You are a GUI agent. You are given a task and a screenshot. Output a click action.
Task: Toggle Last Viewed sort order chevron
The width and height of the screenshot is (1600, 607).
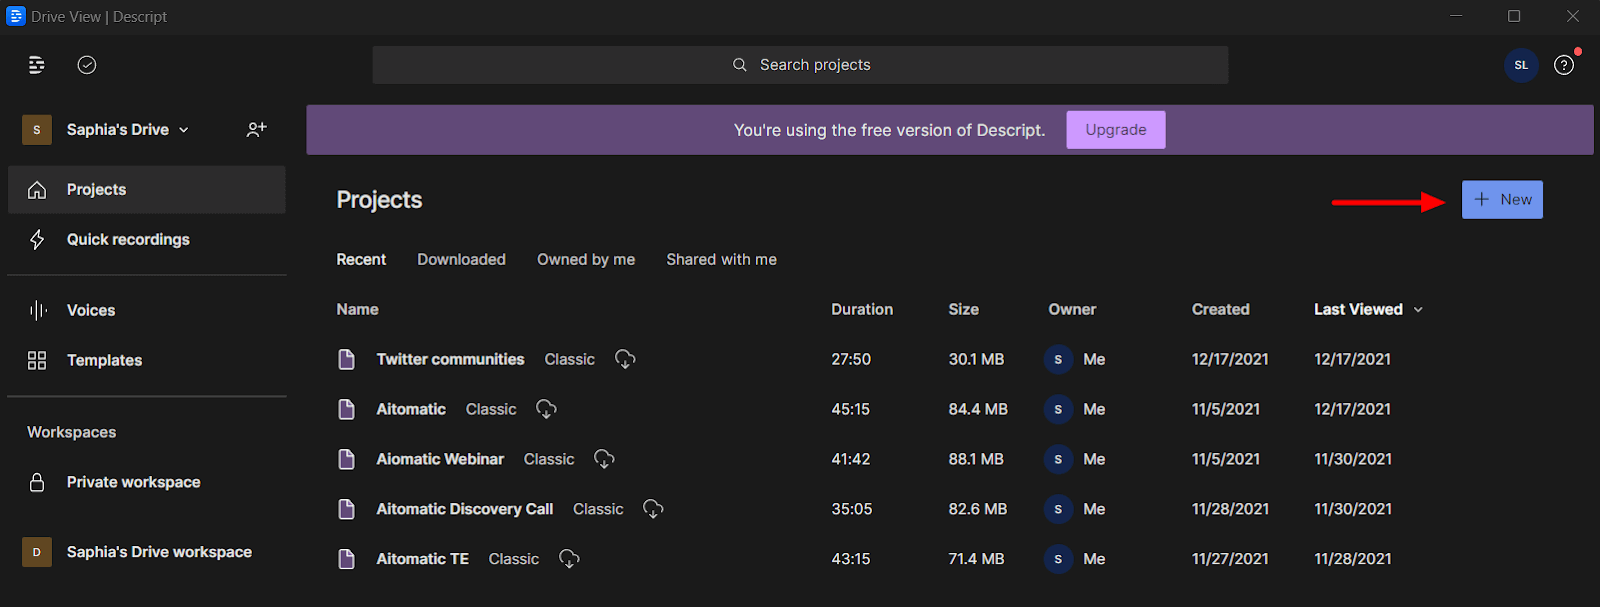1418,310
